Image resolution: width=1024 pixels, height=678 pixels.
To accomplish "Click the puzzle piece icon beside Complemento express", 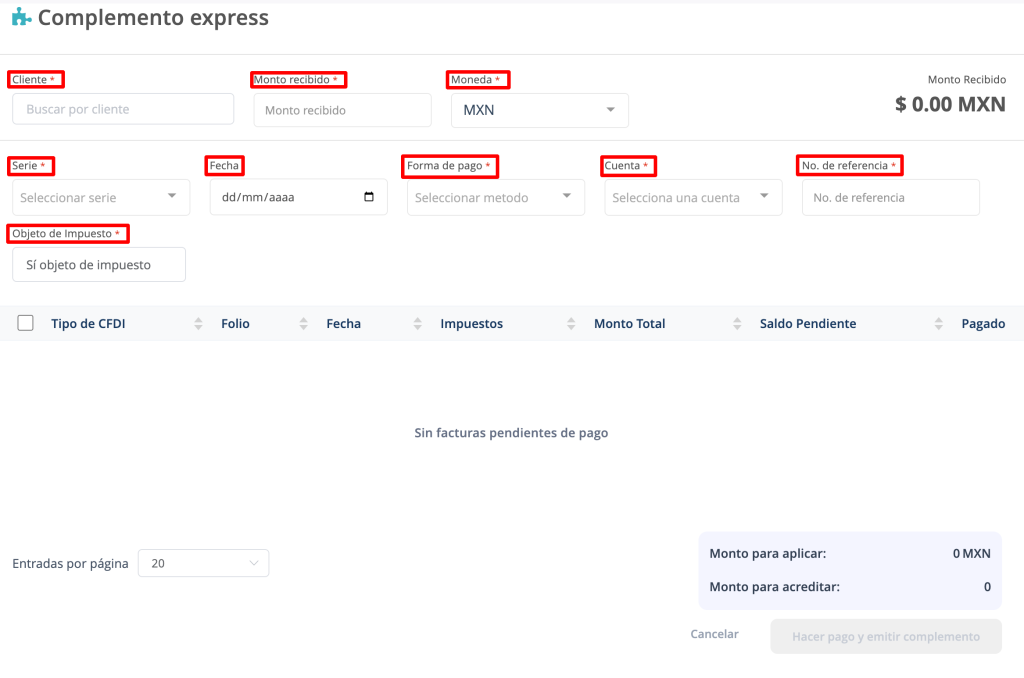I will pos(22,18).
